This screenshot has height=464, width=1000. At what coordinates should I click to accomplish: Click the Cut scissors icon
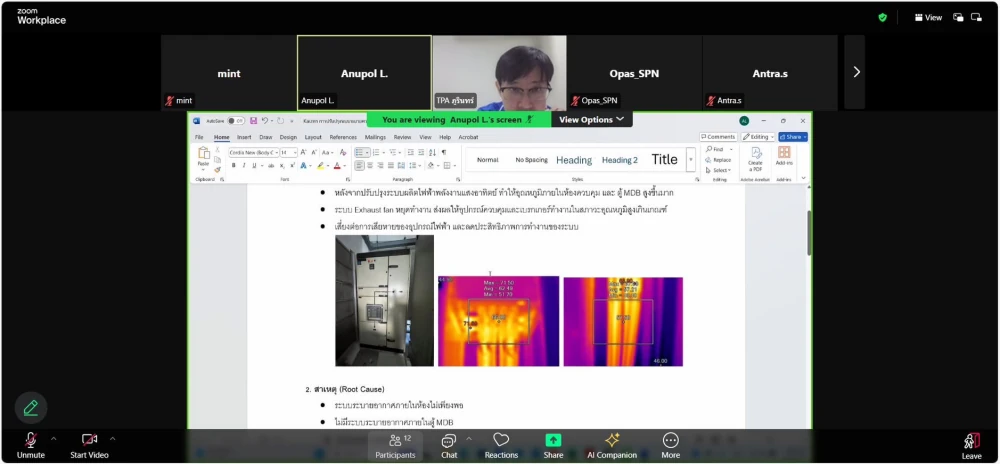(217, 149)
